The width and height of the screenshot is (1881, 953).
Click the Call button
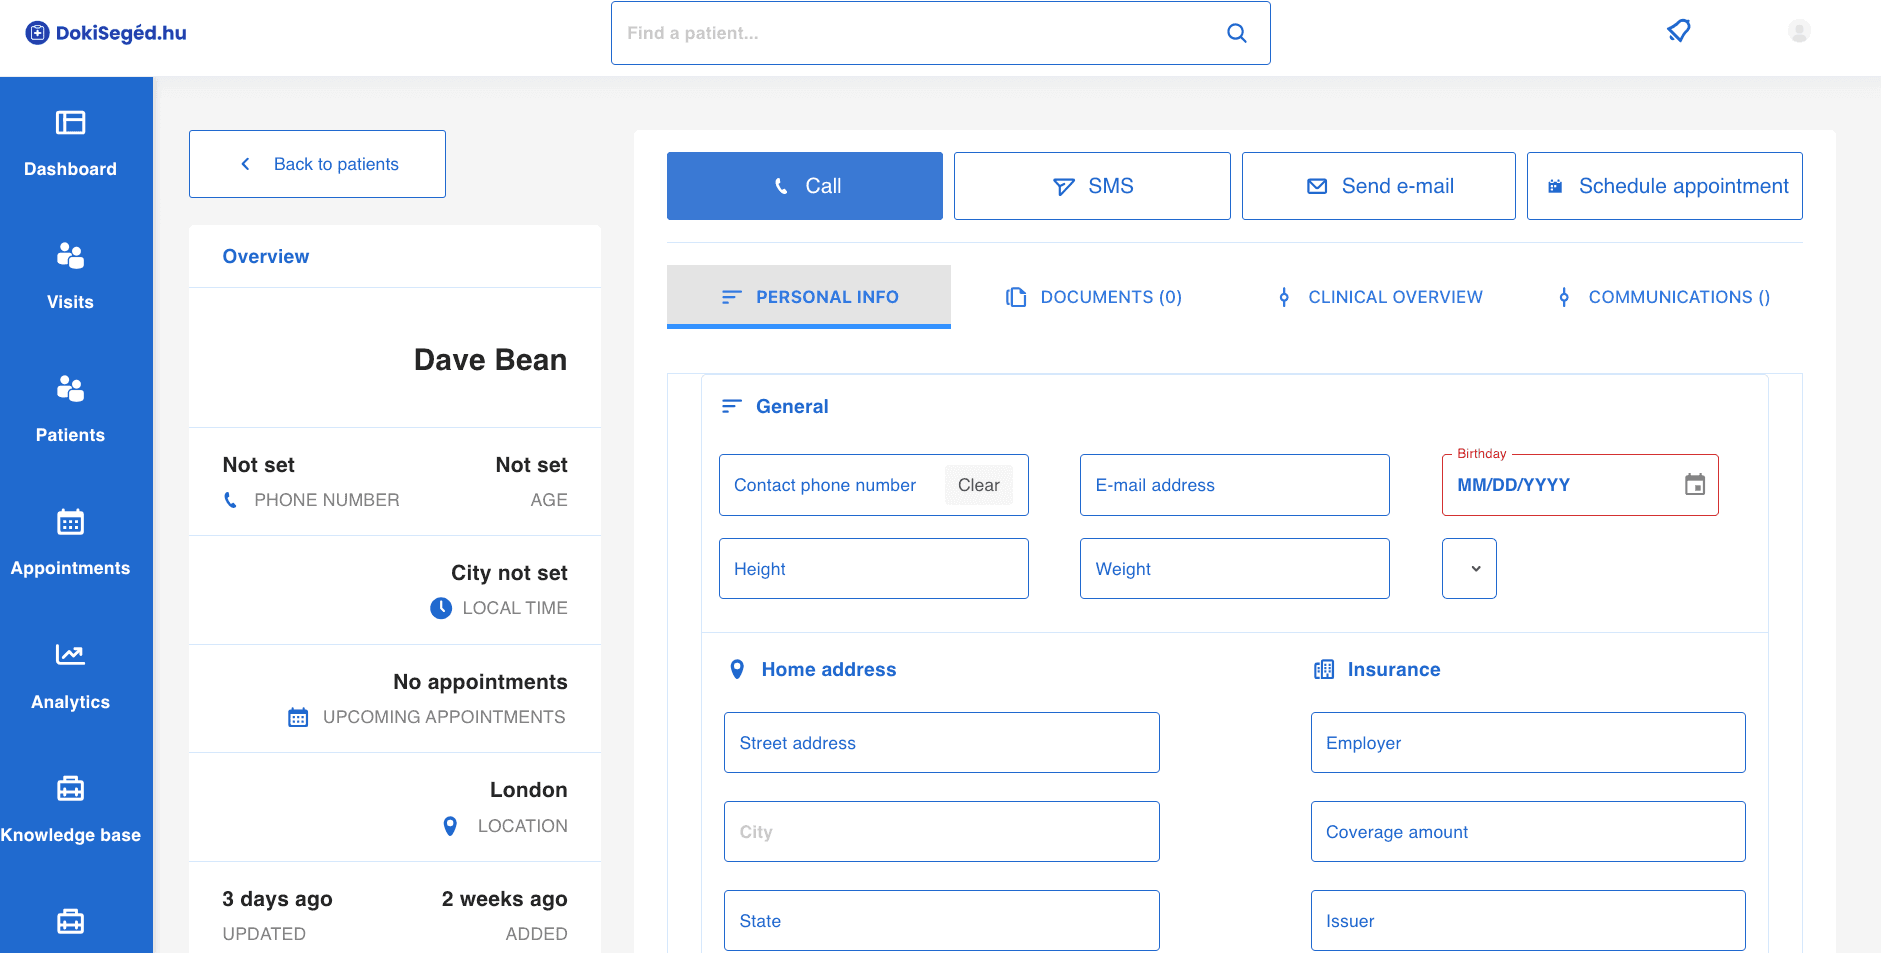(x=805, y=186)
